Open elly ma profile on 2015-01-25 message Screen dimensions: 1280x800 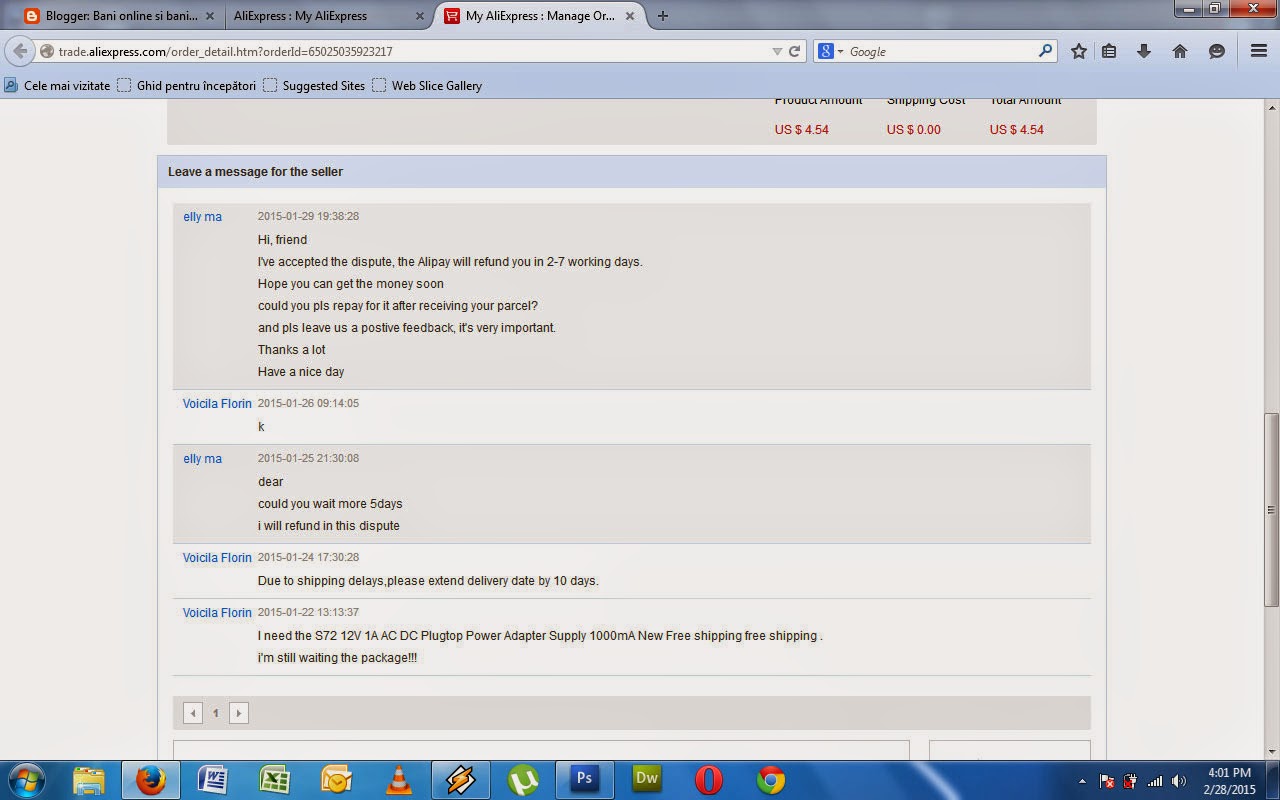202,459
